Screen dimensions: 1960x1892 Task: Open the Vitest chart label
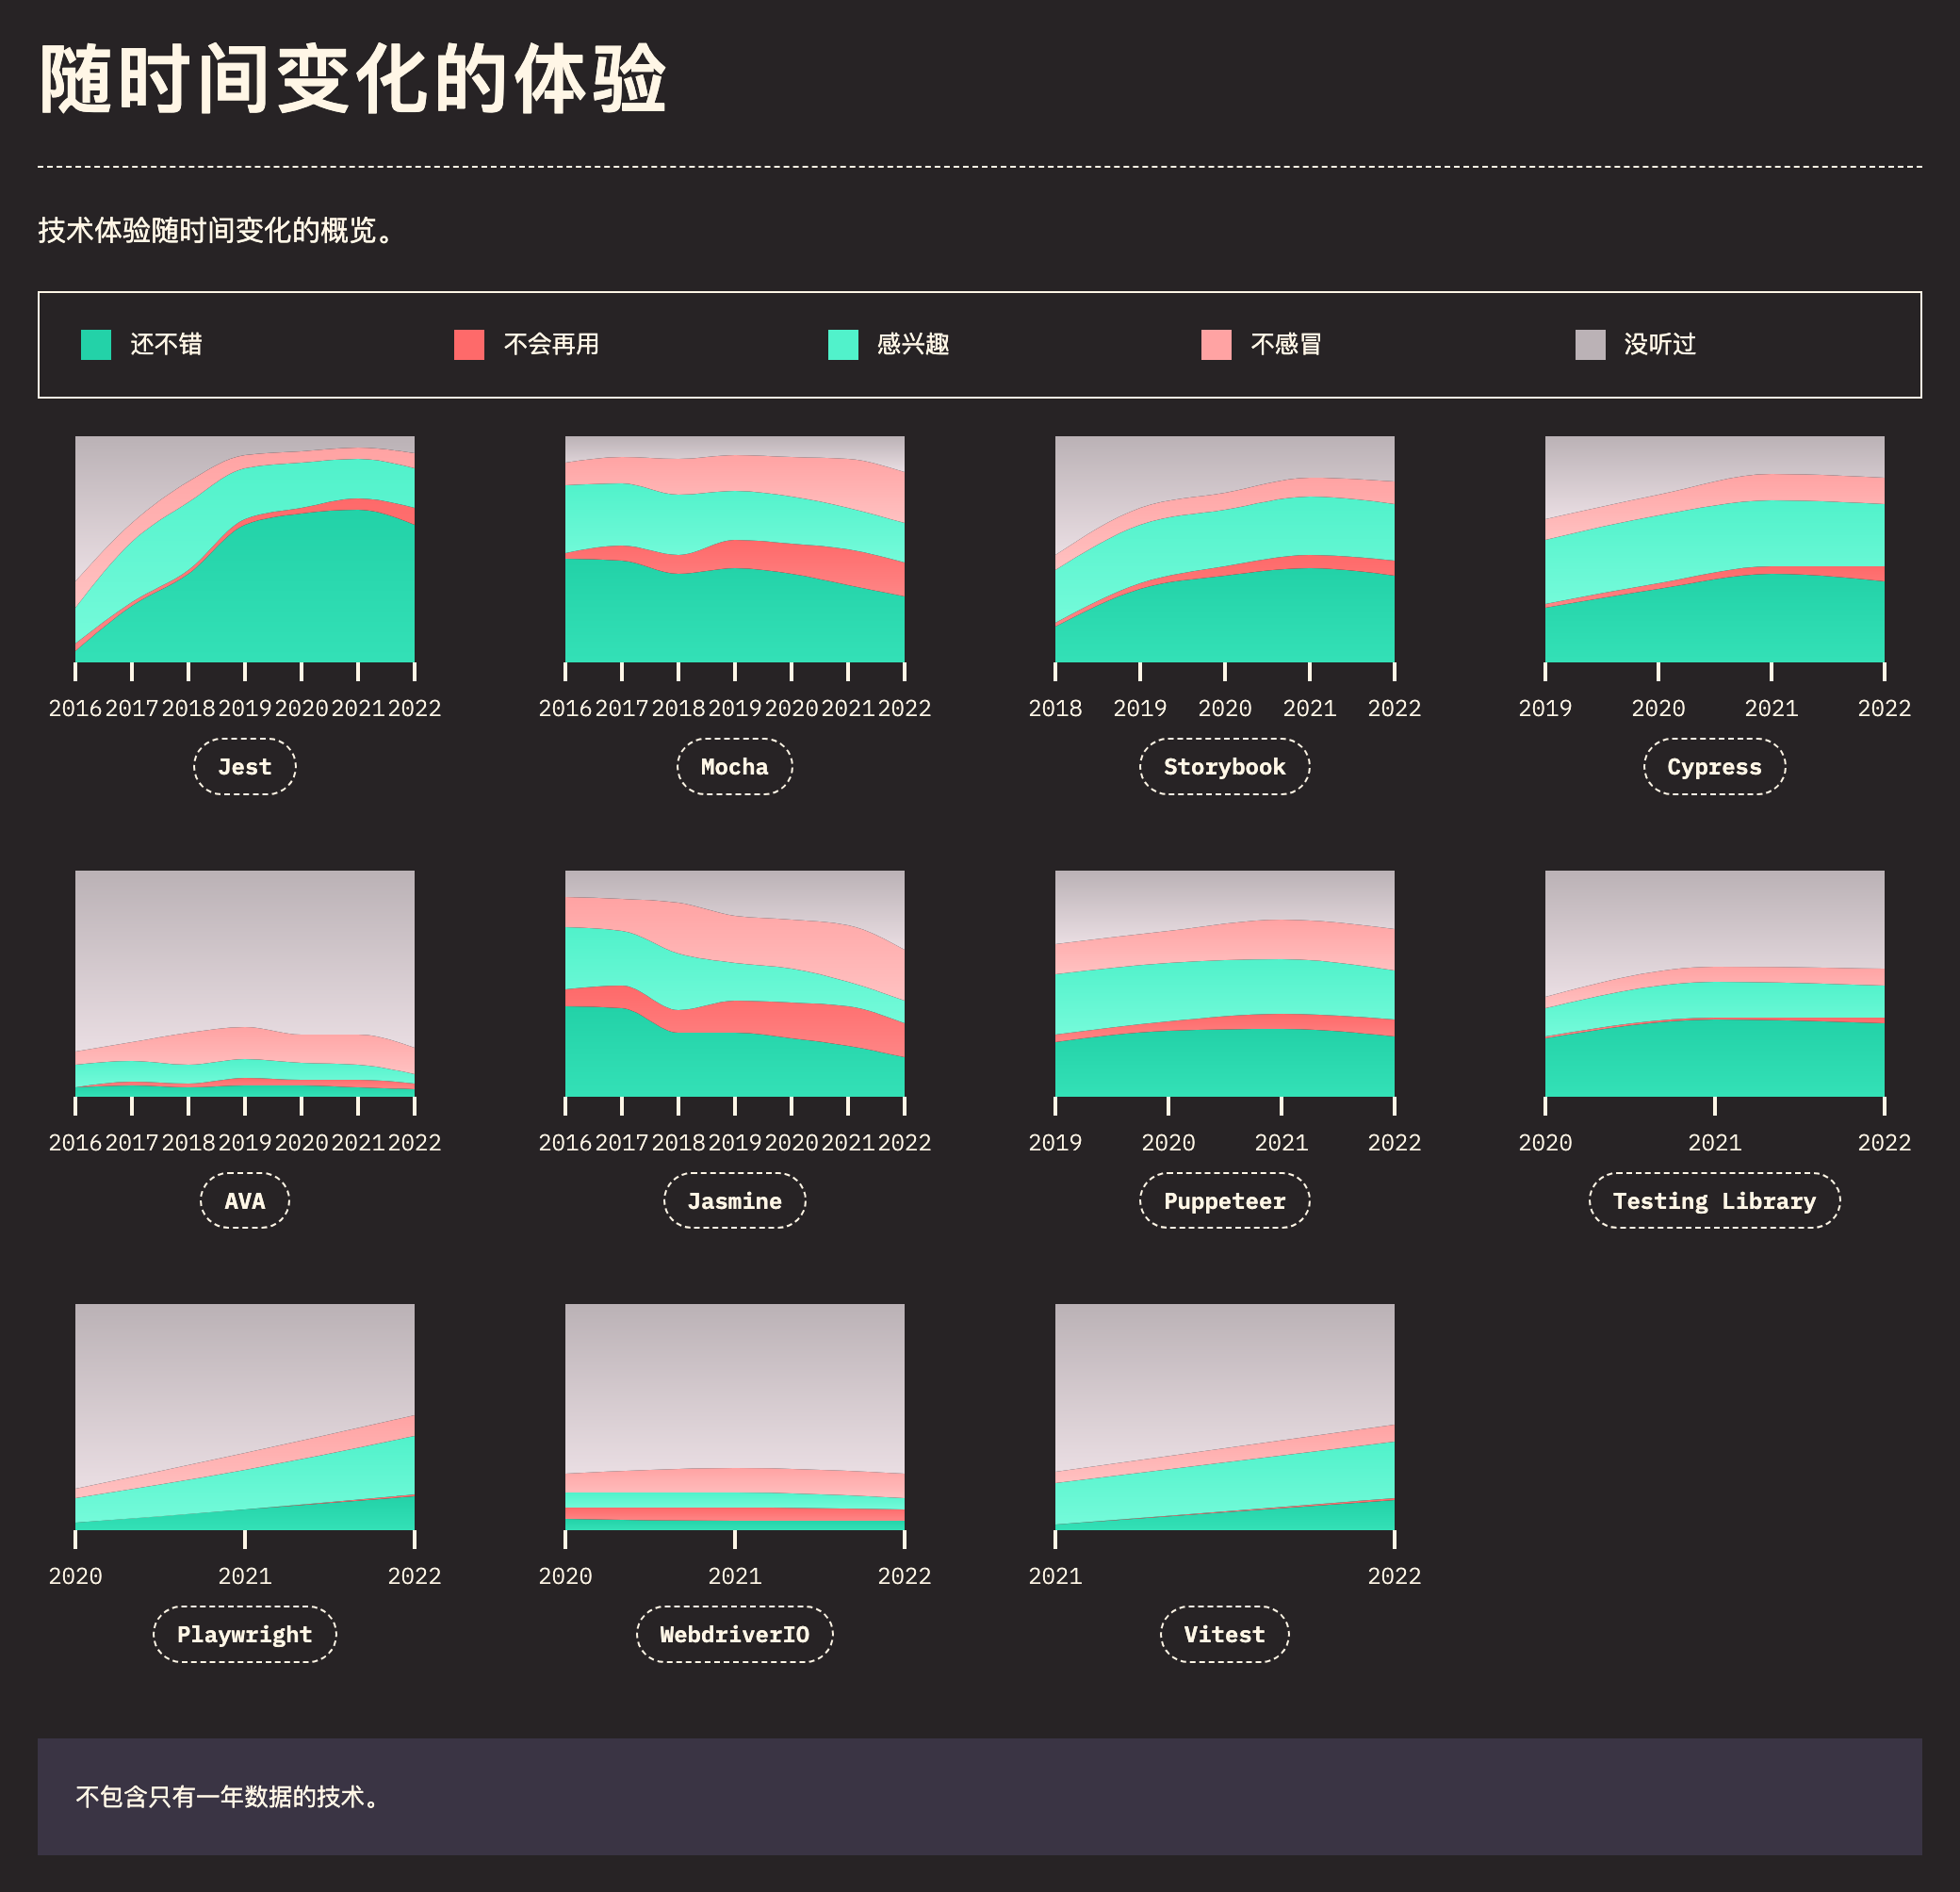coord(1224,1634)
